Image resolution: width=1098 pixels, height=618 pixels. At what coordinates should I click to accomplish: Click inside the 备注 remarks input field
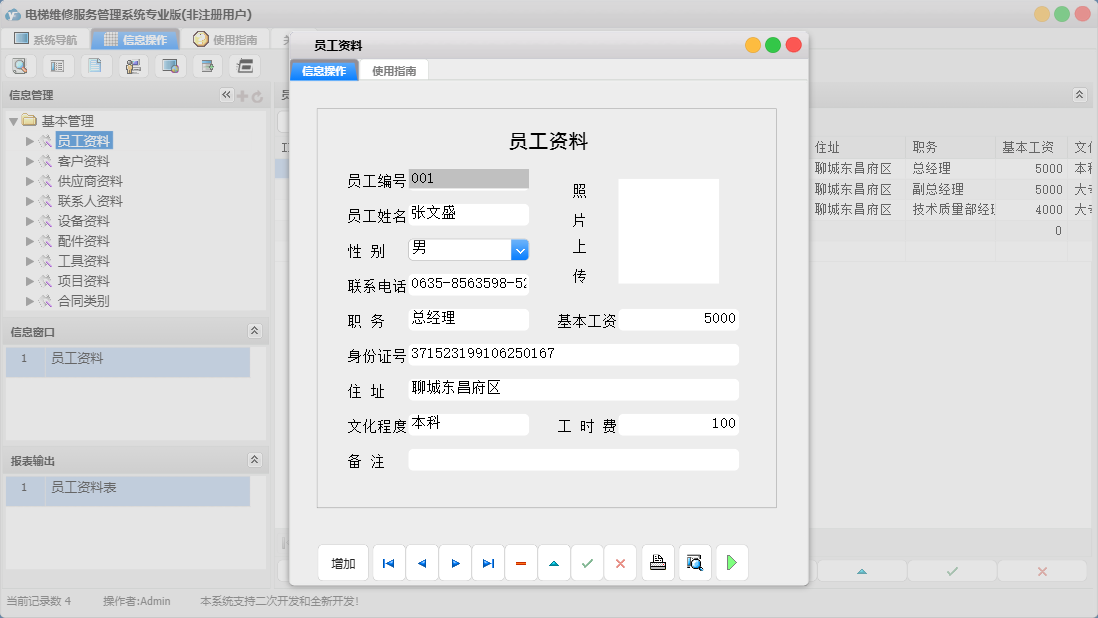click(572, 459)
